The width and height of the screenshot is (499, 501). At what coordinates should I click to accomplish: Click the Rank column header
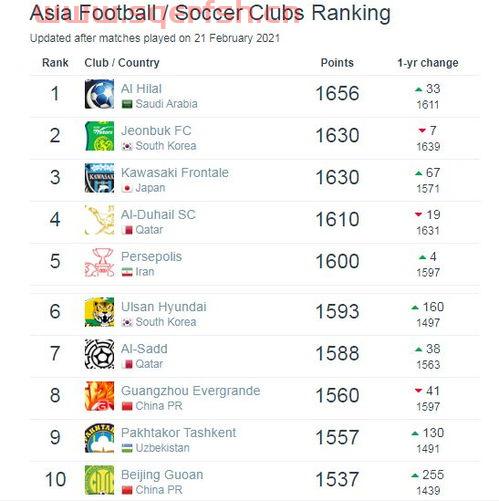pyautogui.click(x=55, y=63)
